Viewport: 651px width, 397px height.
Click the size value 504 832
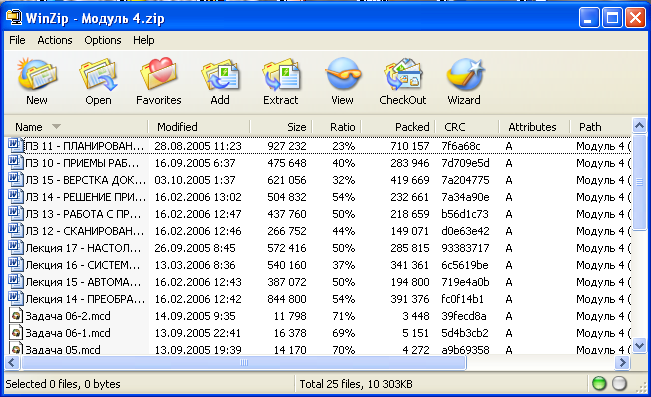tap(287, 197)
